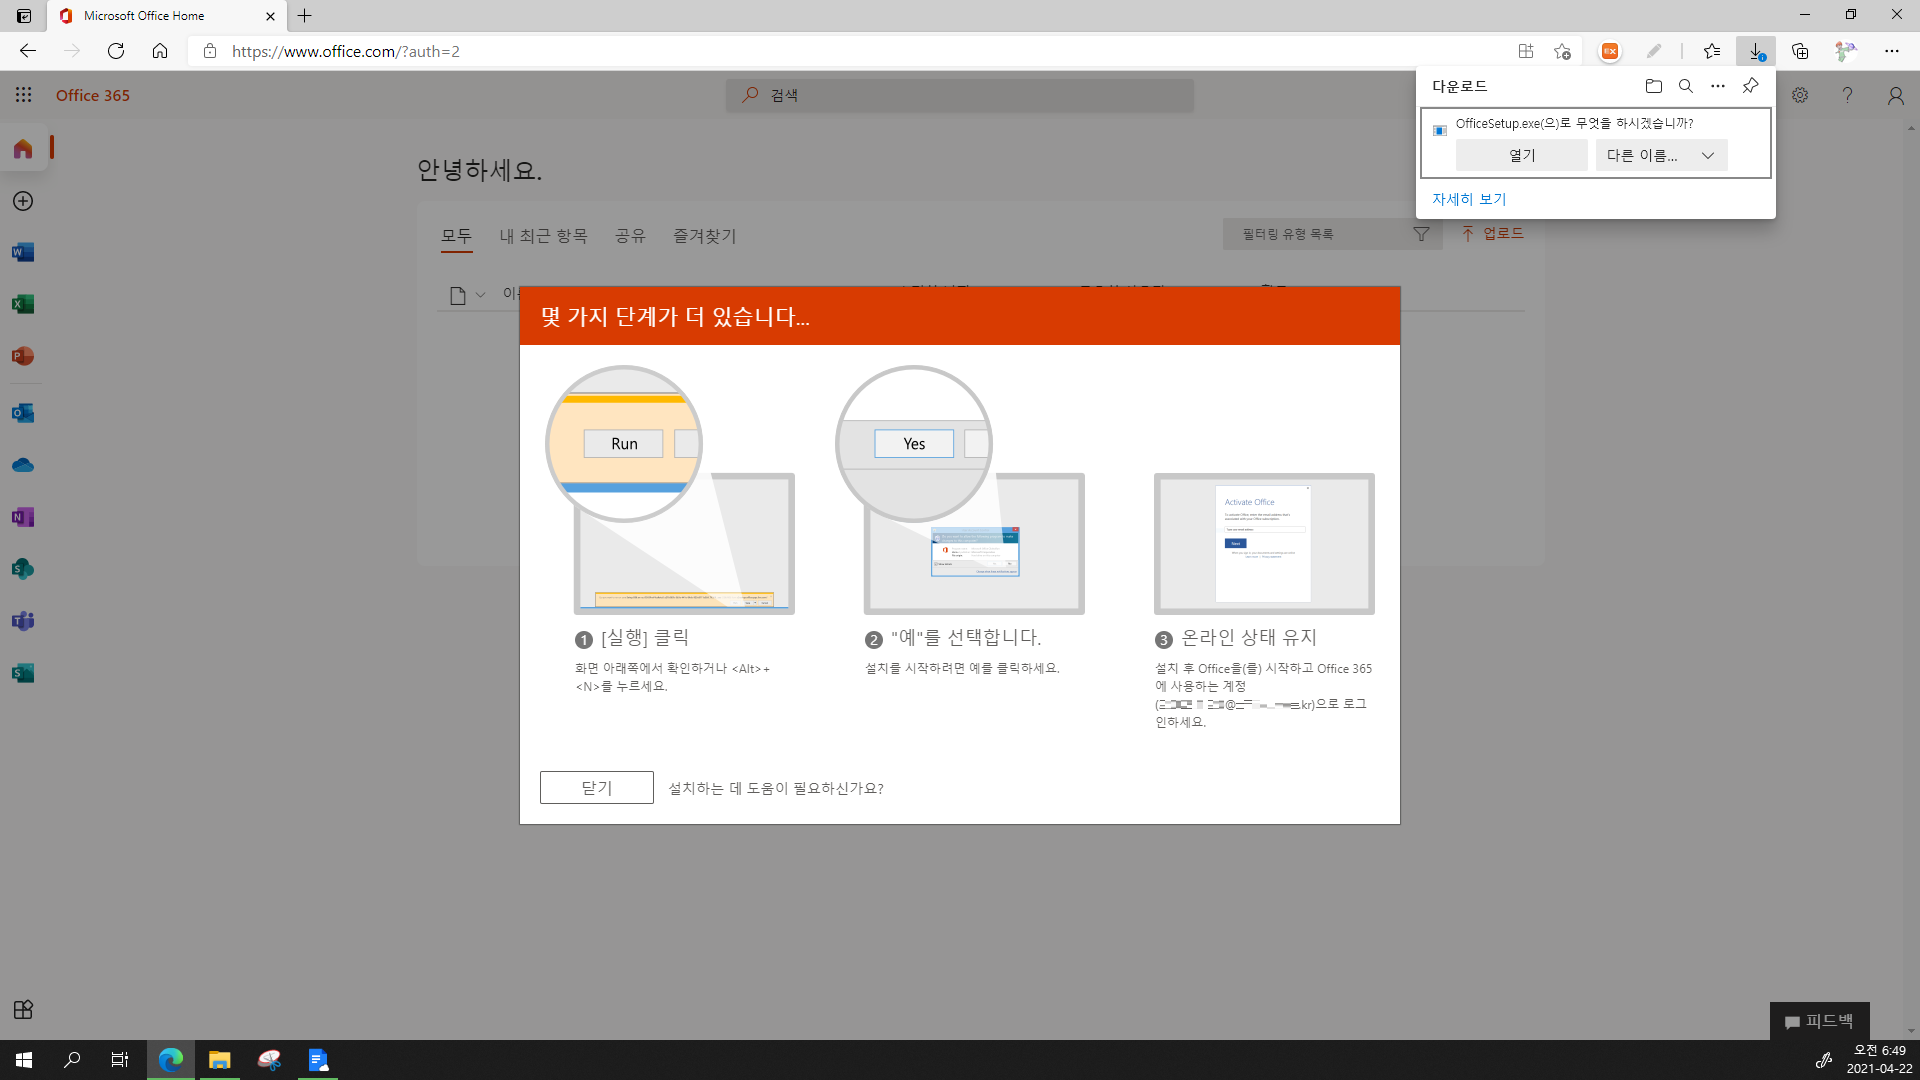Viewport: 1920px width, 1080px height.
Task: Click the 검색 search box
Action: 959,95
